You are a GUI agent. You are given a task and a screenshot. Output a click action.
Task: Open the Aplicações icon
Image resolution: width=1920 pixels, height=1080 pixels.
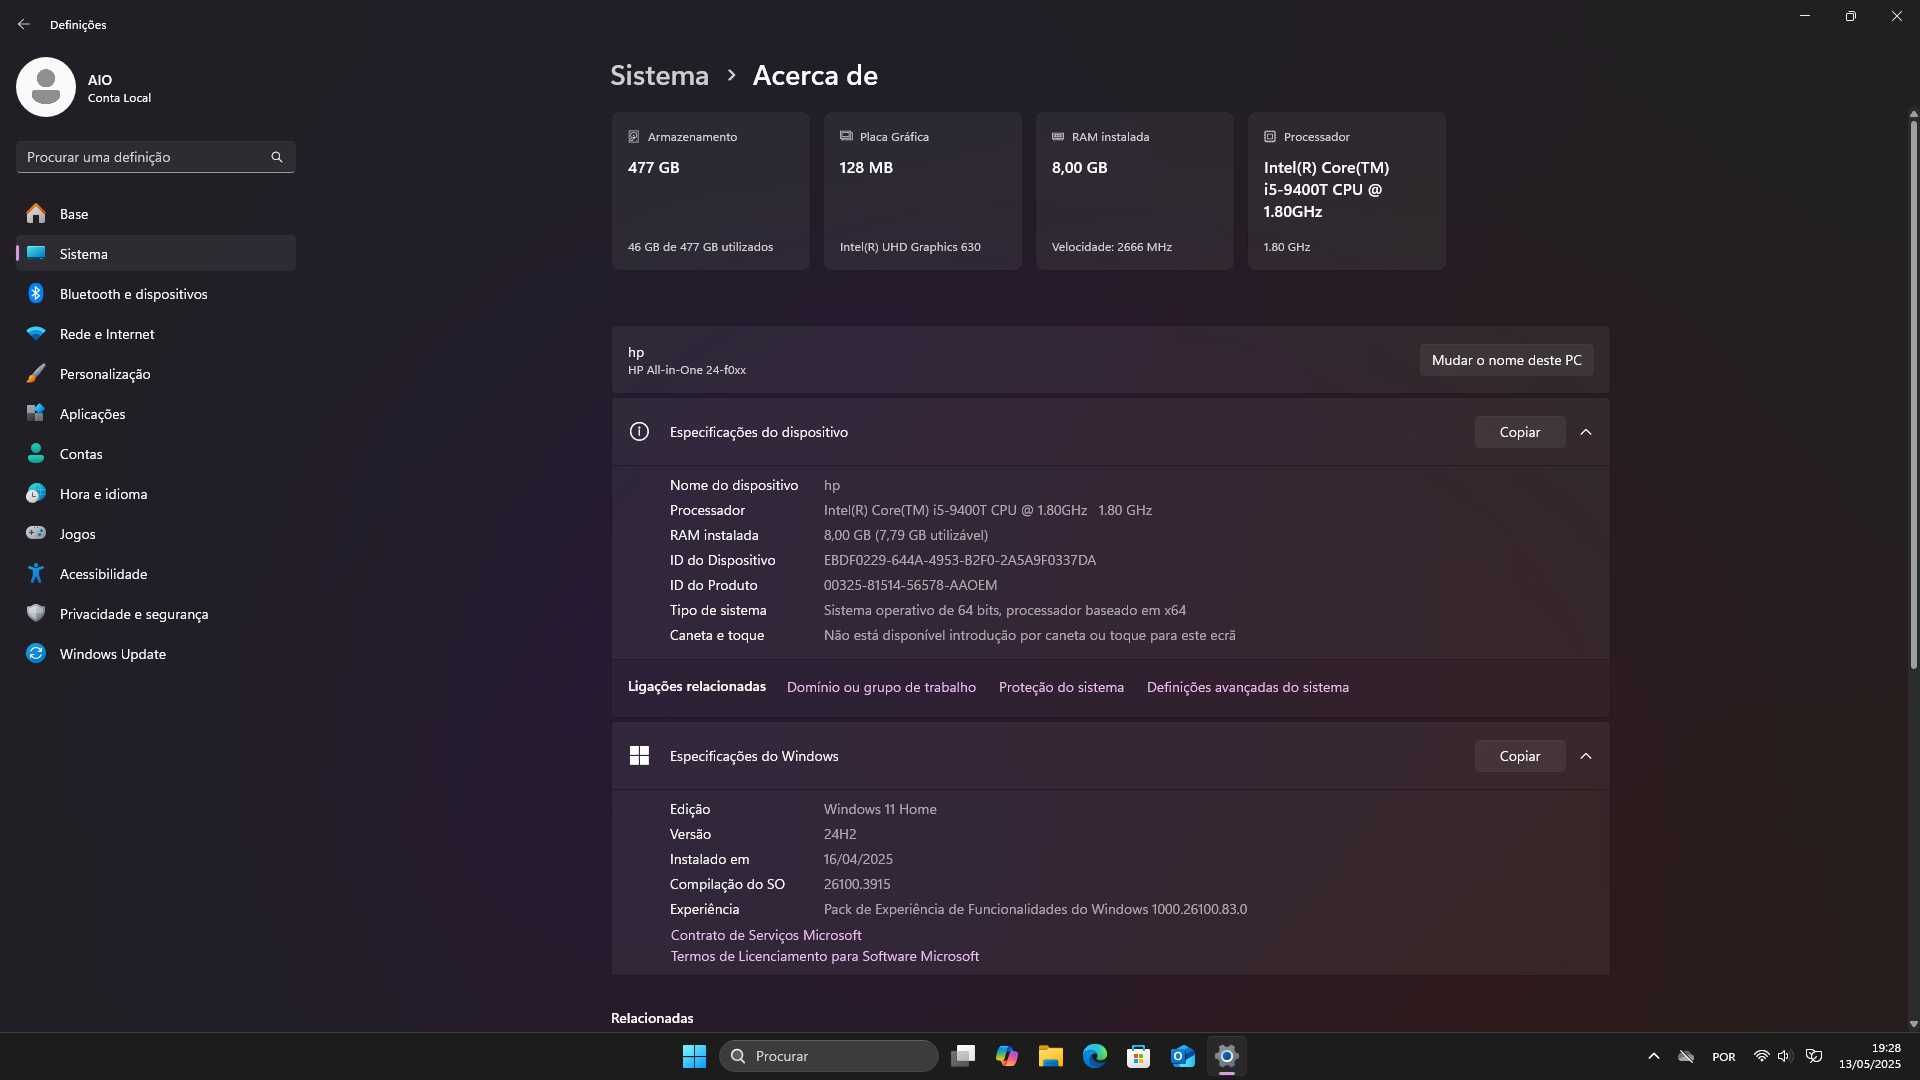(36, 413)
